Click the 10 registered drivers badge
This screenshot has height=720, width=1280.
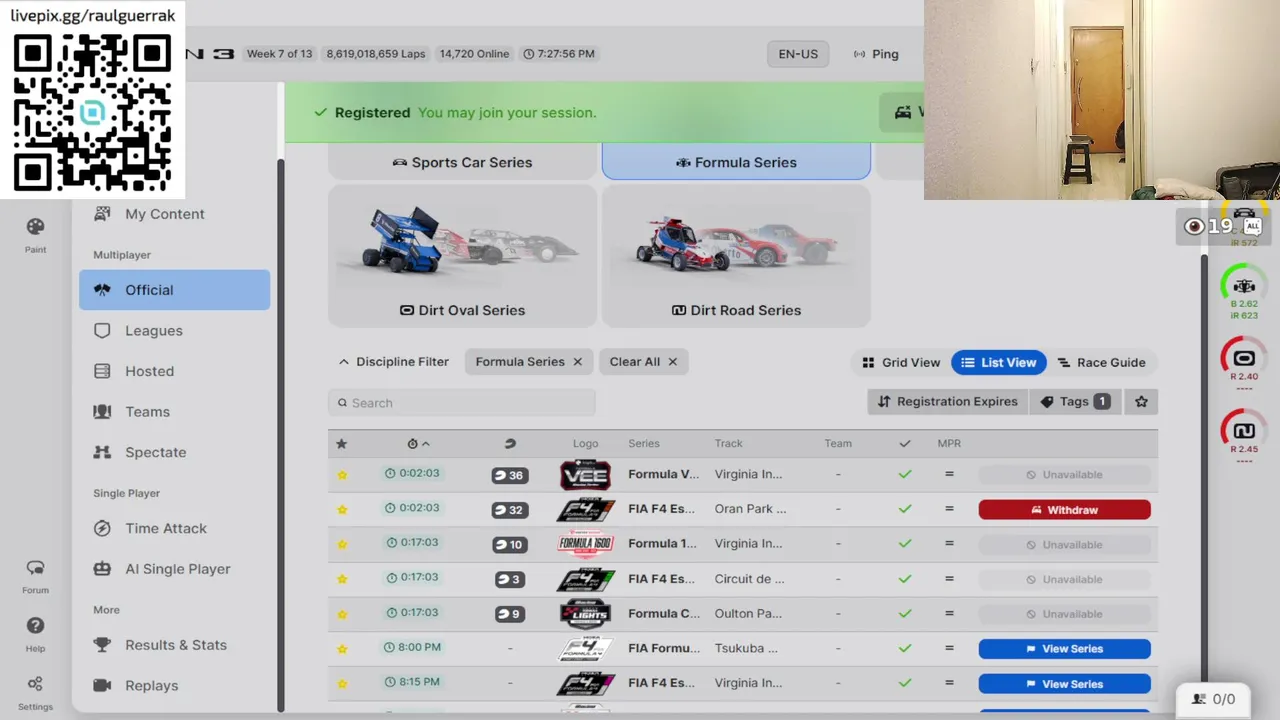510,545
